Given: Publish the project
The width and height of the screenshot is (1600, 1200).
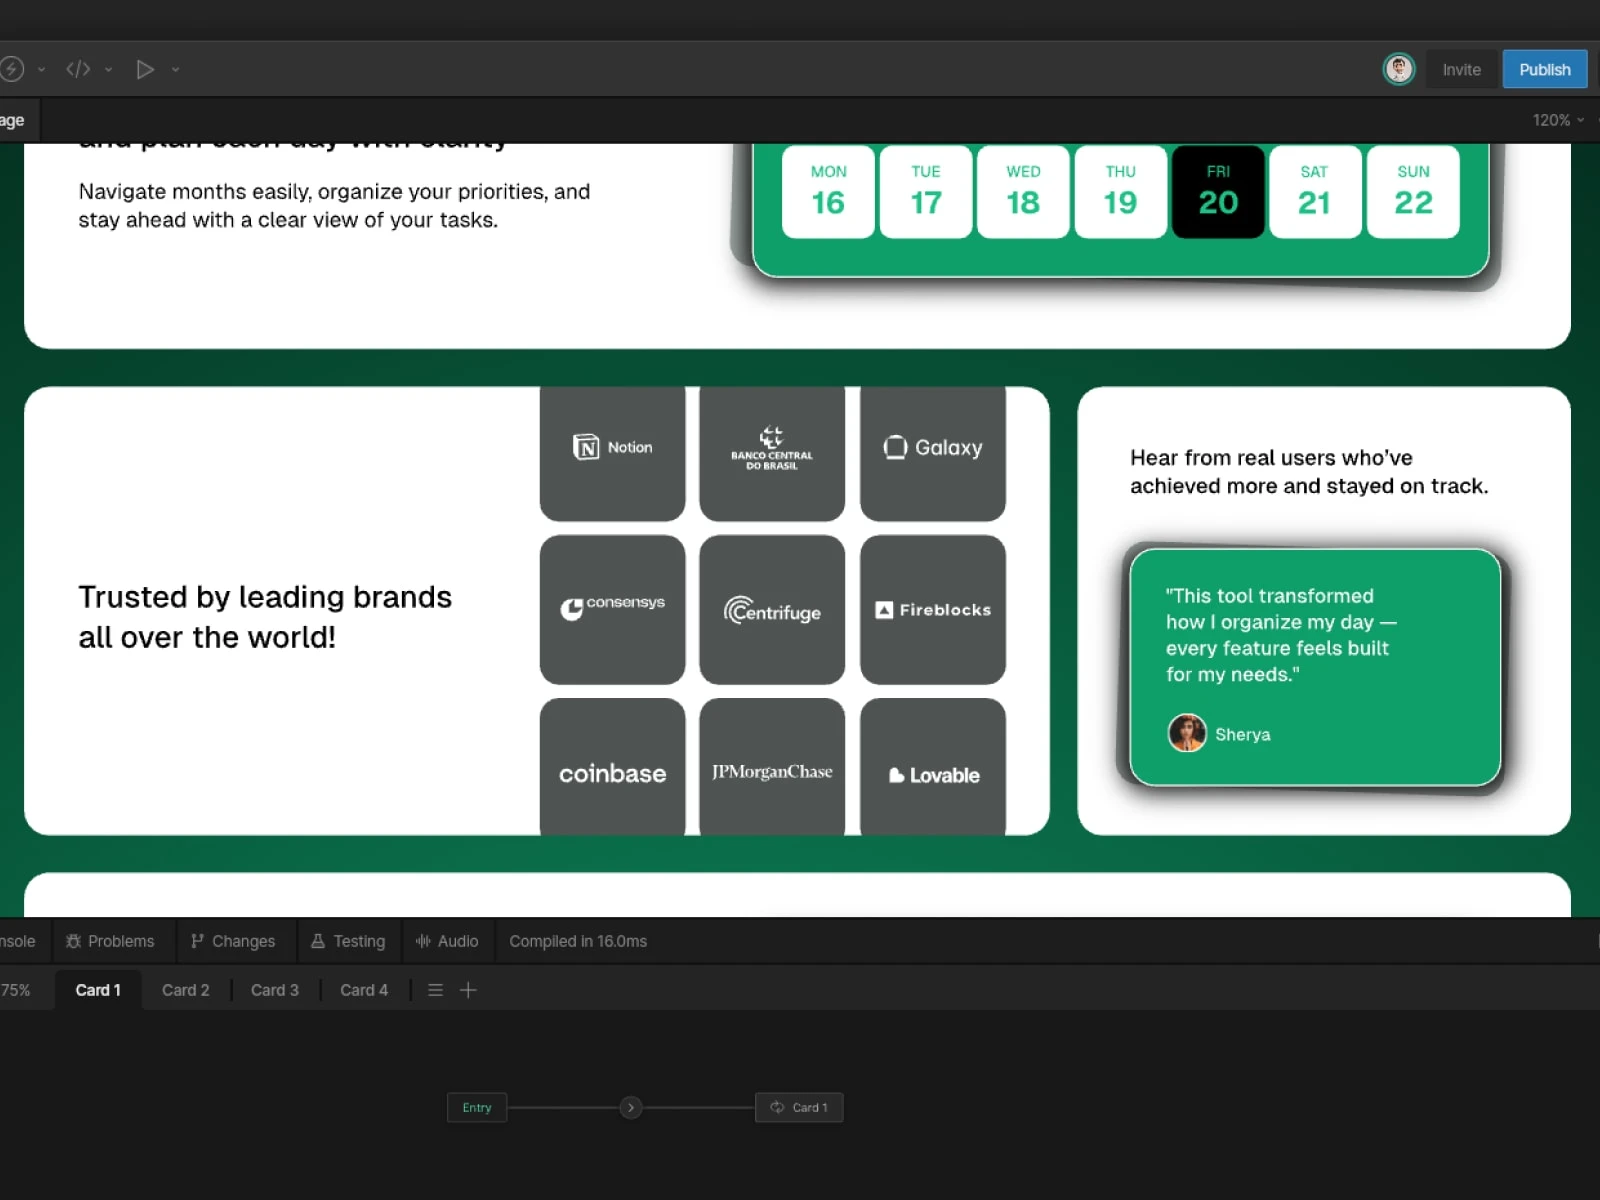Looking at the screenshot, I should 1544,69.
